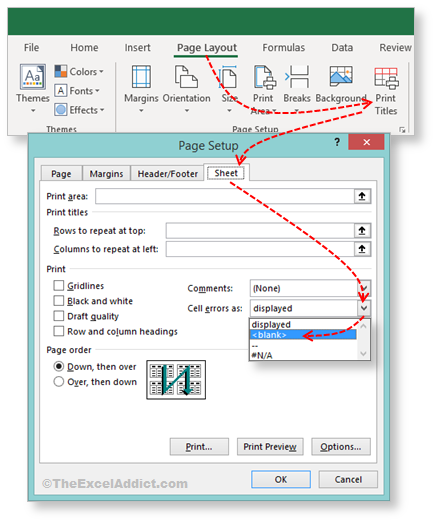The image size is (435, 522).
Task: Choose -- option in Cell errors list
Action: point(303,345)
